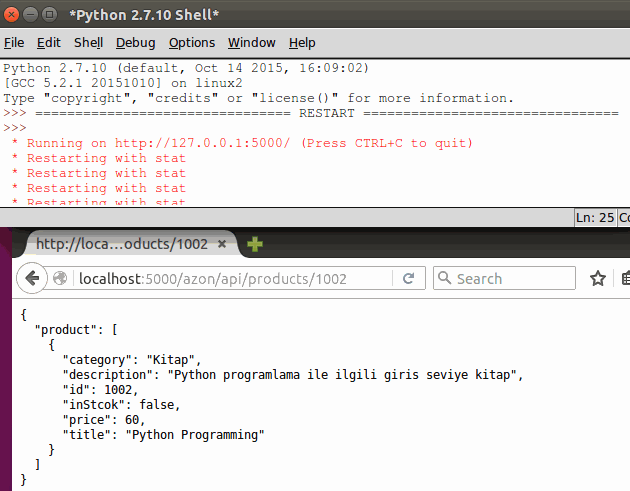Click the '[GCC 5.2.1 20151010] on linux2' line
The height and width of the screenshot is (491, 630).
(123, 83)
